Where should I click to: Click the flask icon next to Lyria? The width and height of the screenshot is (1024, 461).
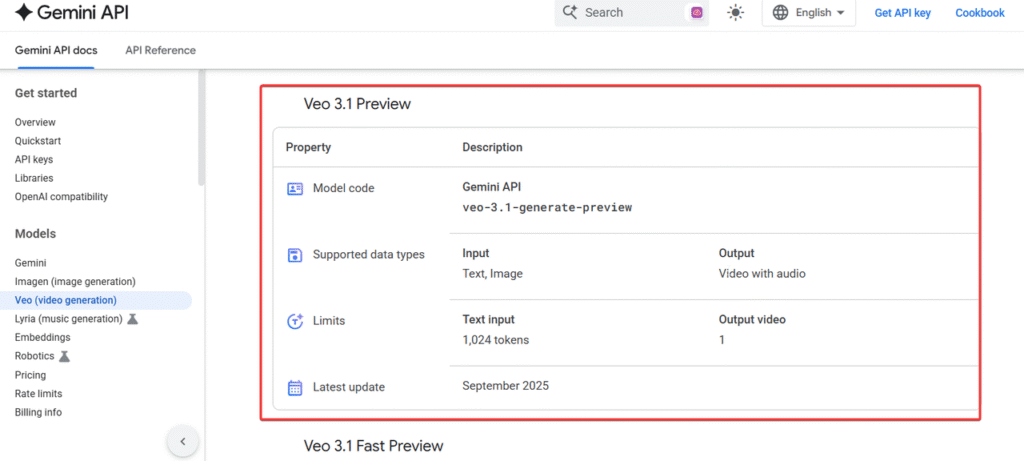132,319
